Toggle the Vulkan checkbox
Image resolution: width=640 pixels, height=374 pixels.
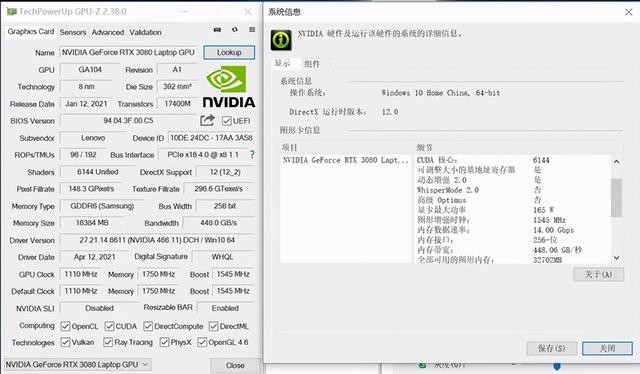click(65, 342)
